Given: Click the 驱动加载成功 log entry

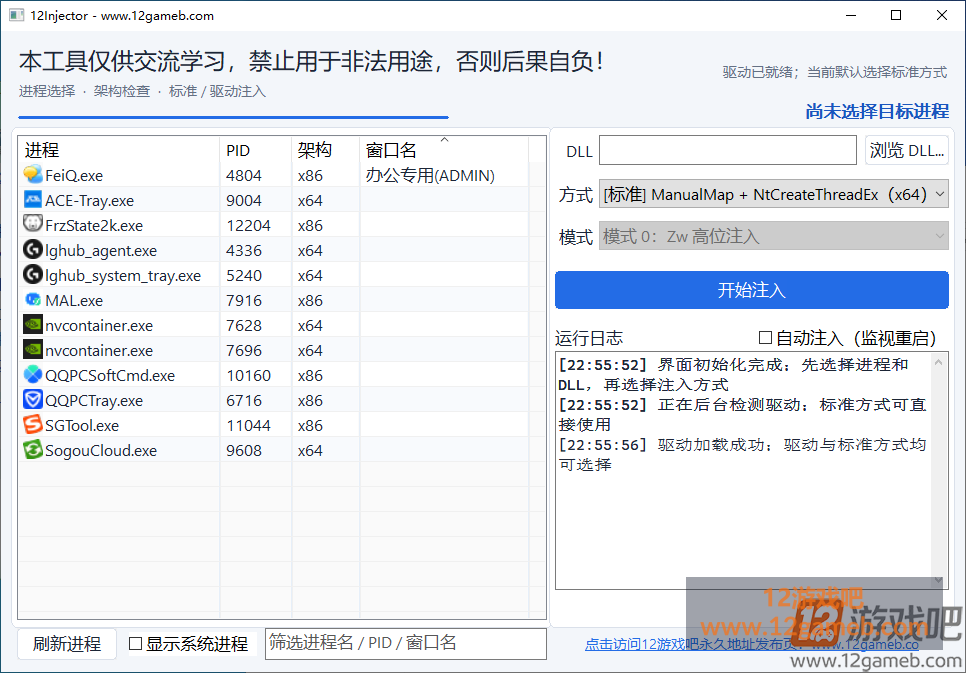Looking at the screenshot, I should 742,454.
